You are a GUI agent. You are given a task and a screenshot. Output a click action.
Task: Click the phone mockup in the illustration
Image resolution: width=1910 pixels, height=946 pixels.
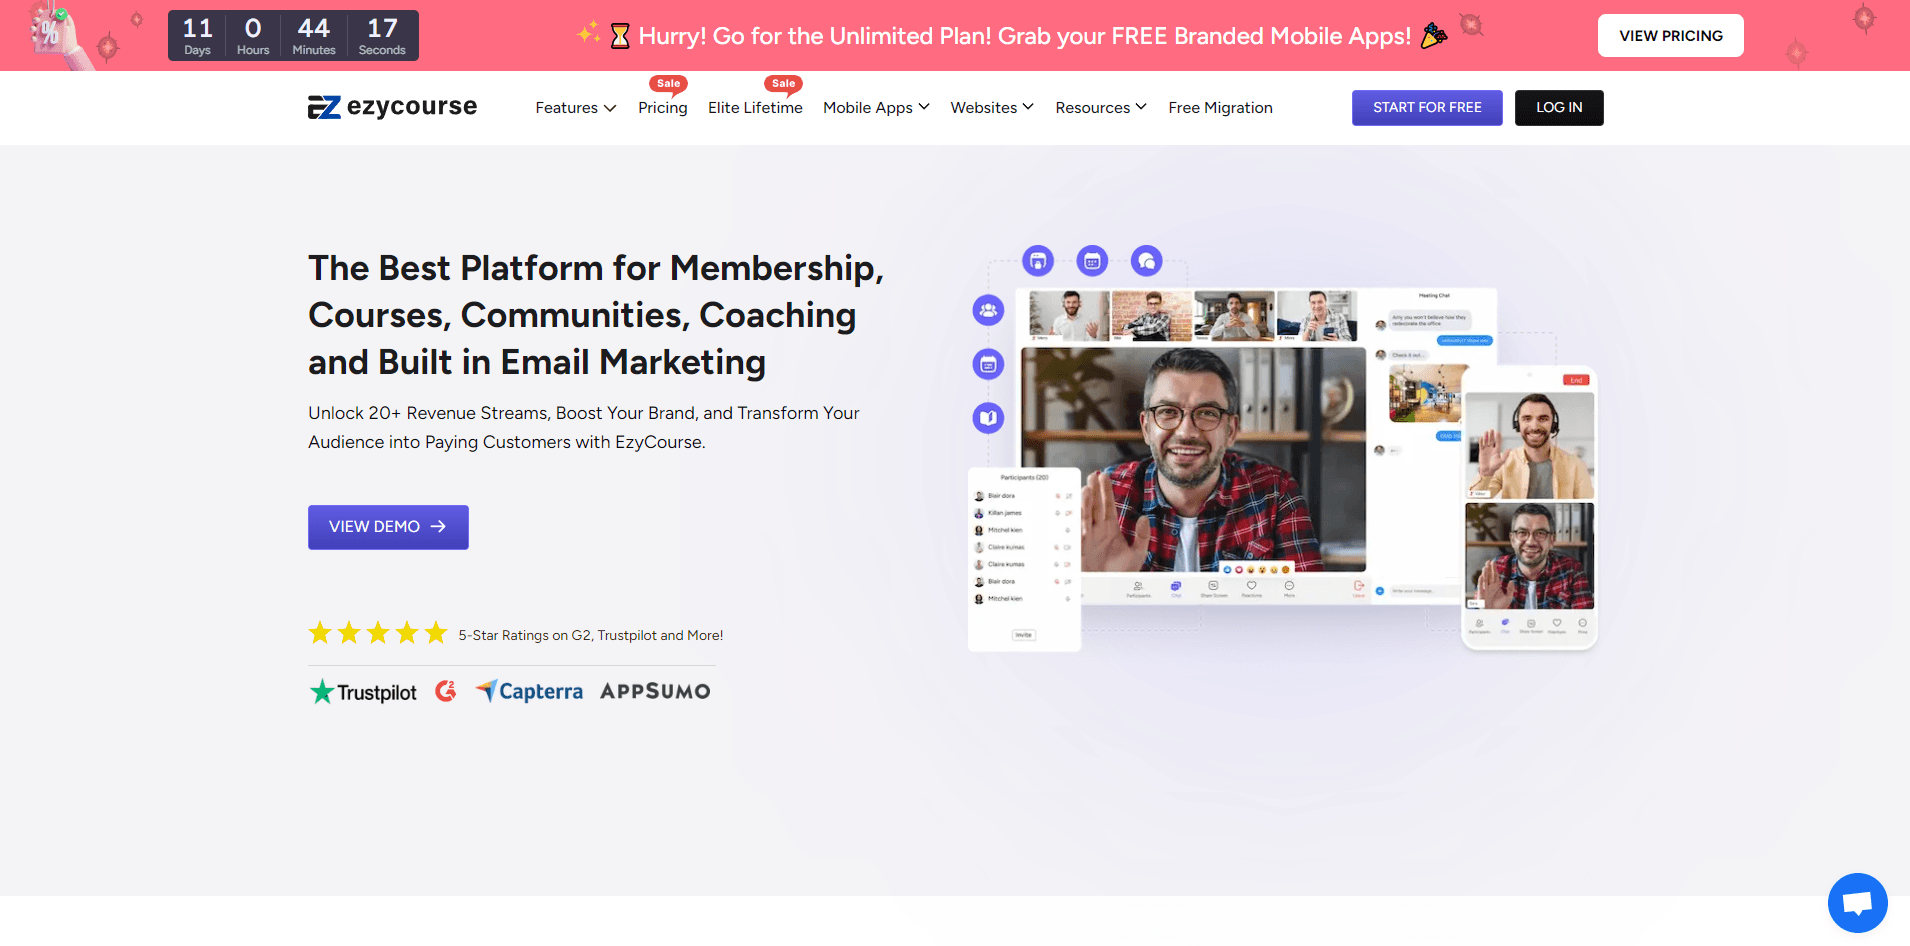pyautogui.click(x=1529, y=508)
